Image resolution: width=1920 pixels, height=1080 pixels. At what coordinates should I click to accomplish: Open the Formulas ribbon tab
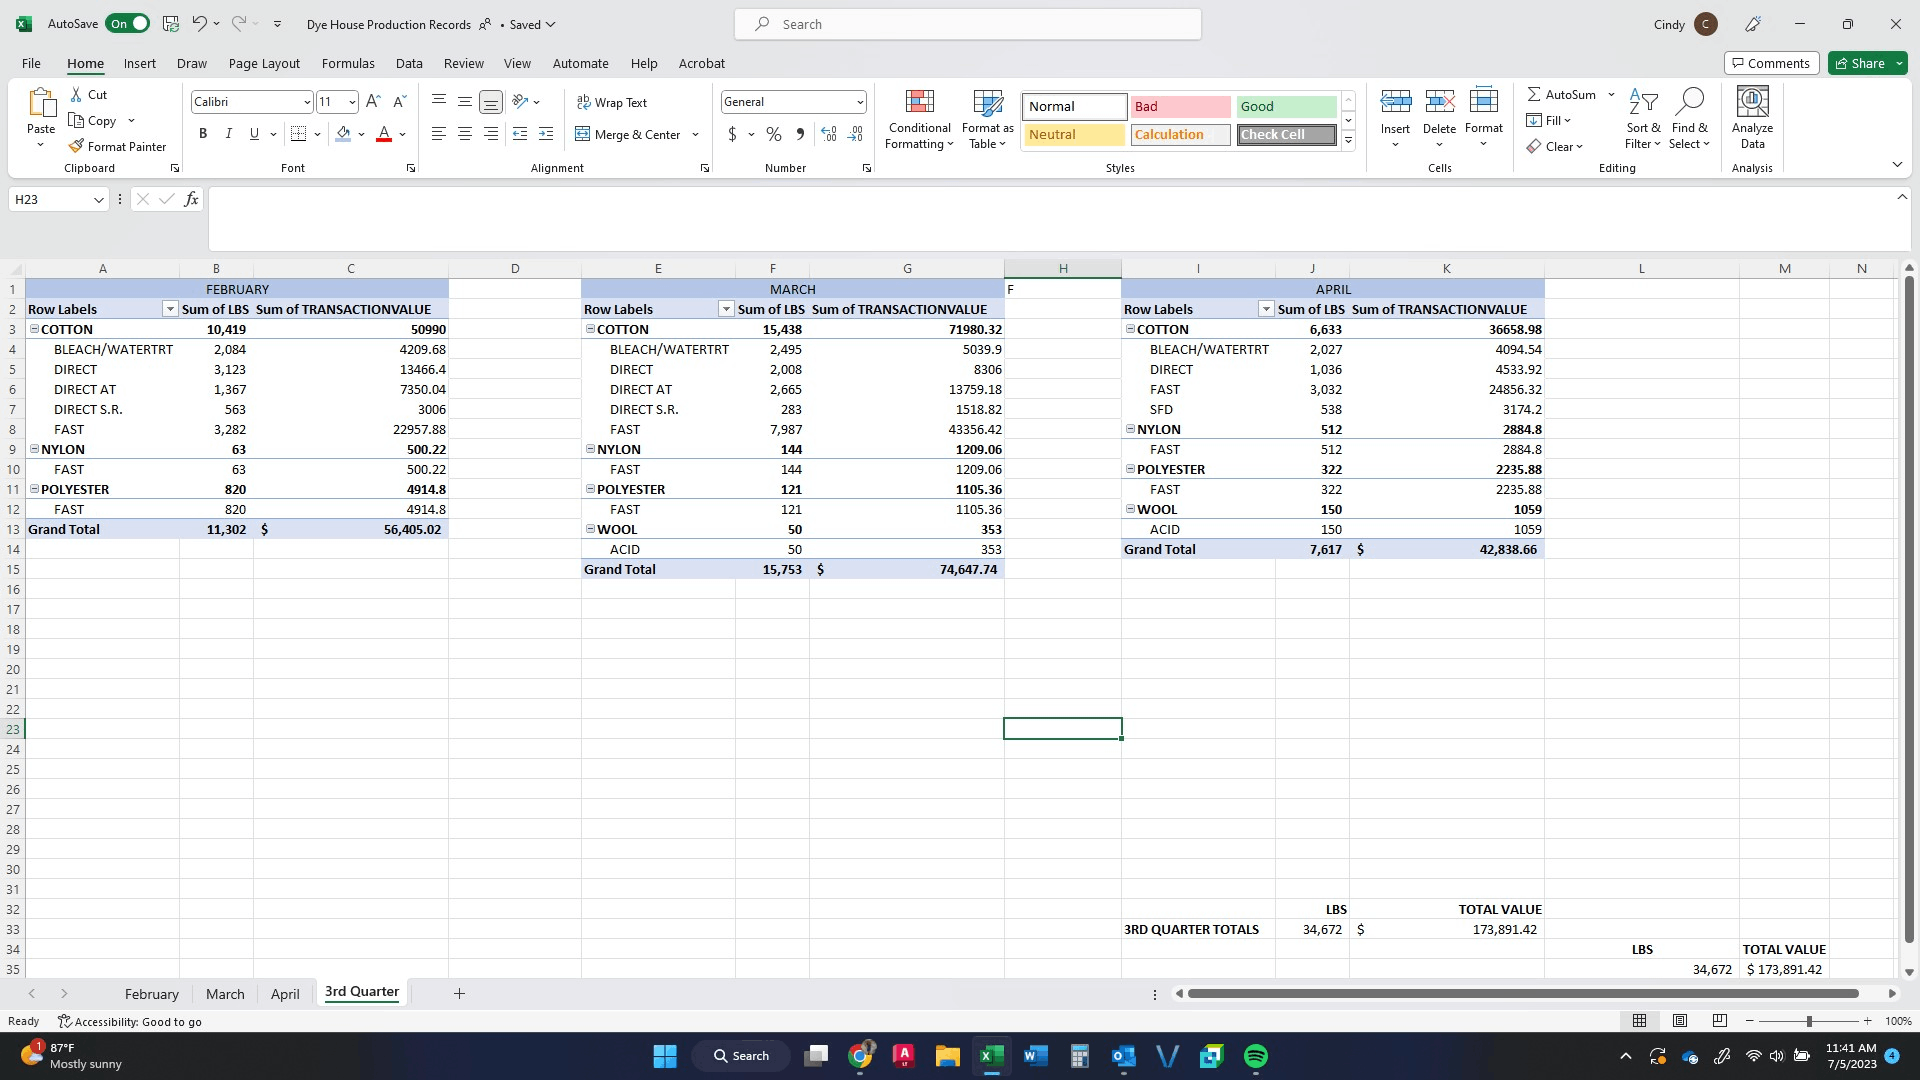click(x=348, y=63)
